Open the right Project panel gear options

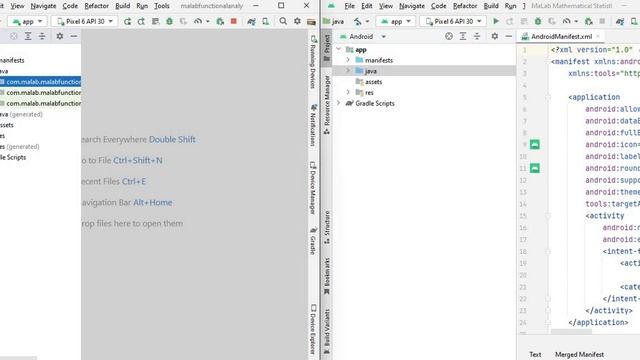click(495, 36)
